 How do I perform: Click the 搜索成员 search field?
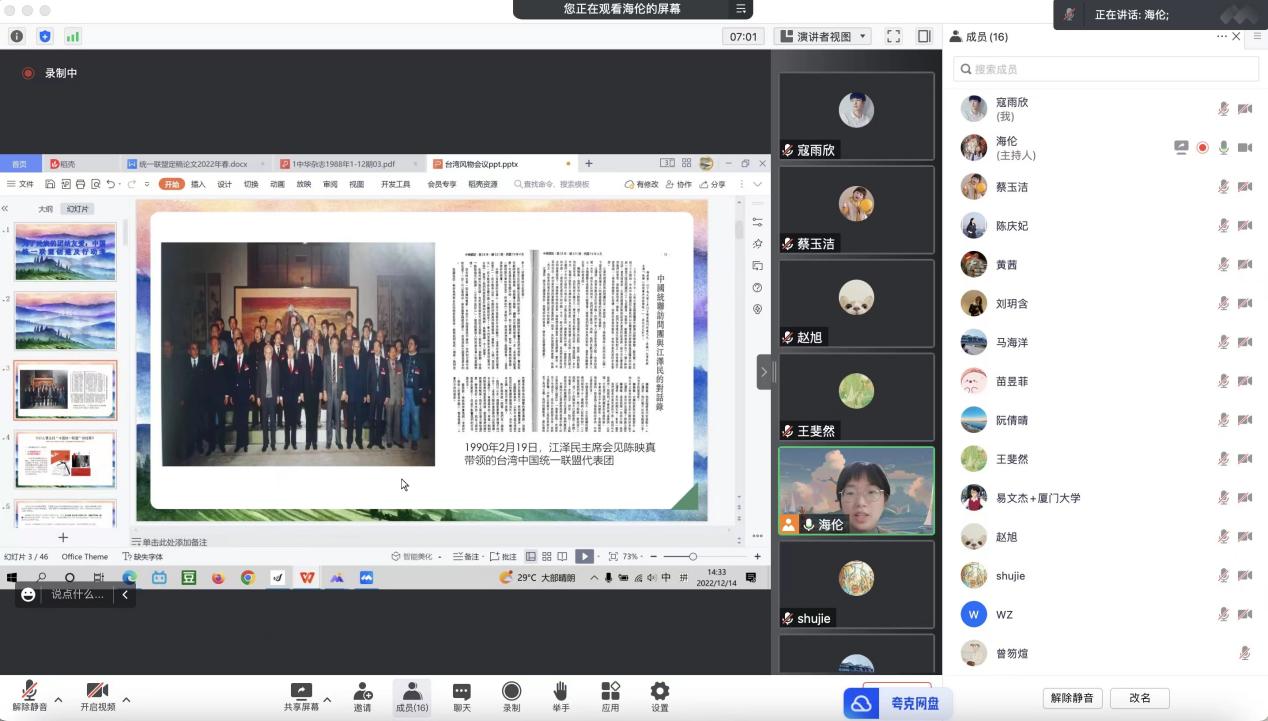(1105, 69)
